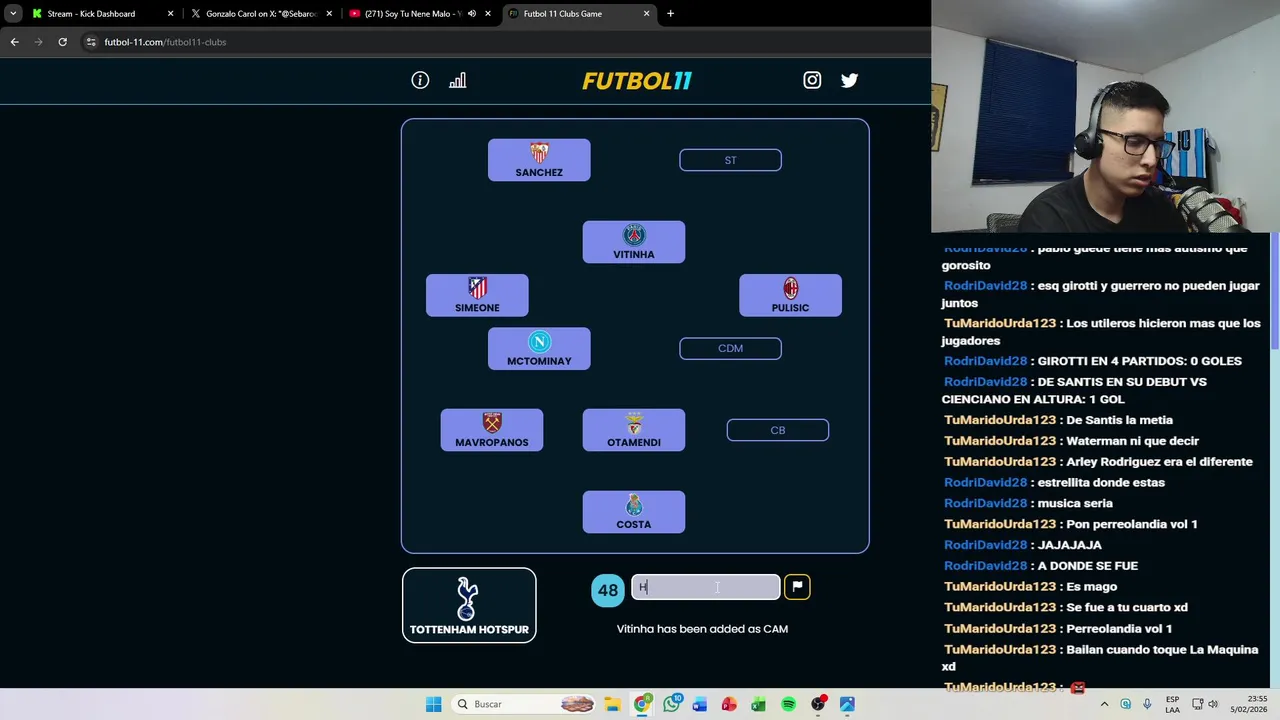Open Chrome from the taskbar
Screen dimensions: 1280x720
(642, 704)
